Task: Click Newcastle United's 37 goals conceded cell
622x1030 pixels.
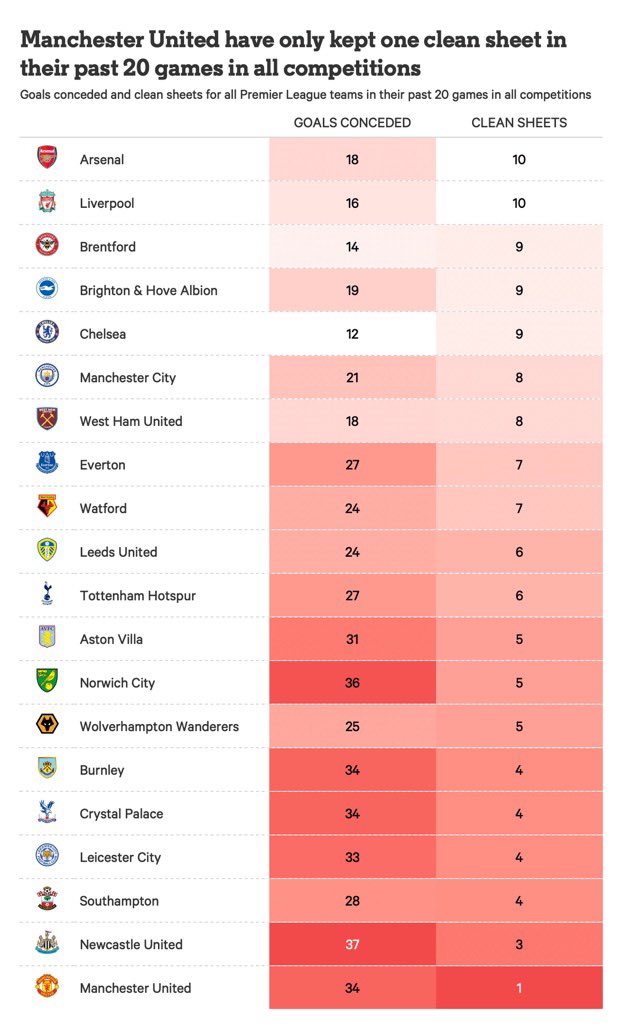Action: pos(352,944)
